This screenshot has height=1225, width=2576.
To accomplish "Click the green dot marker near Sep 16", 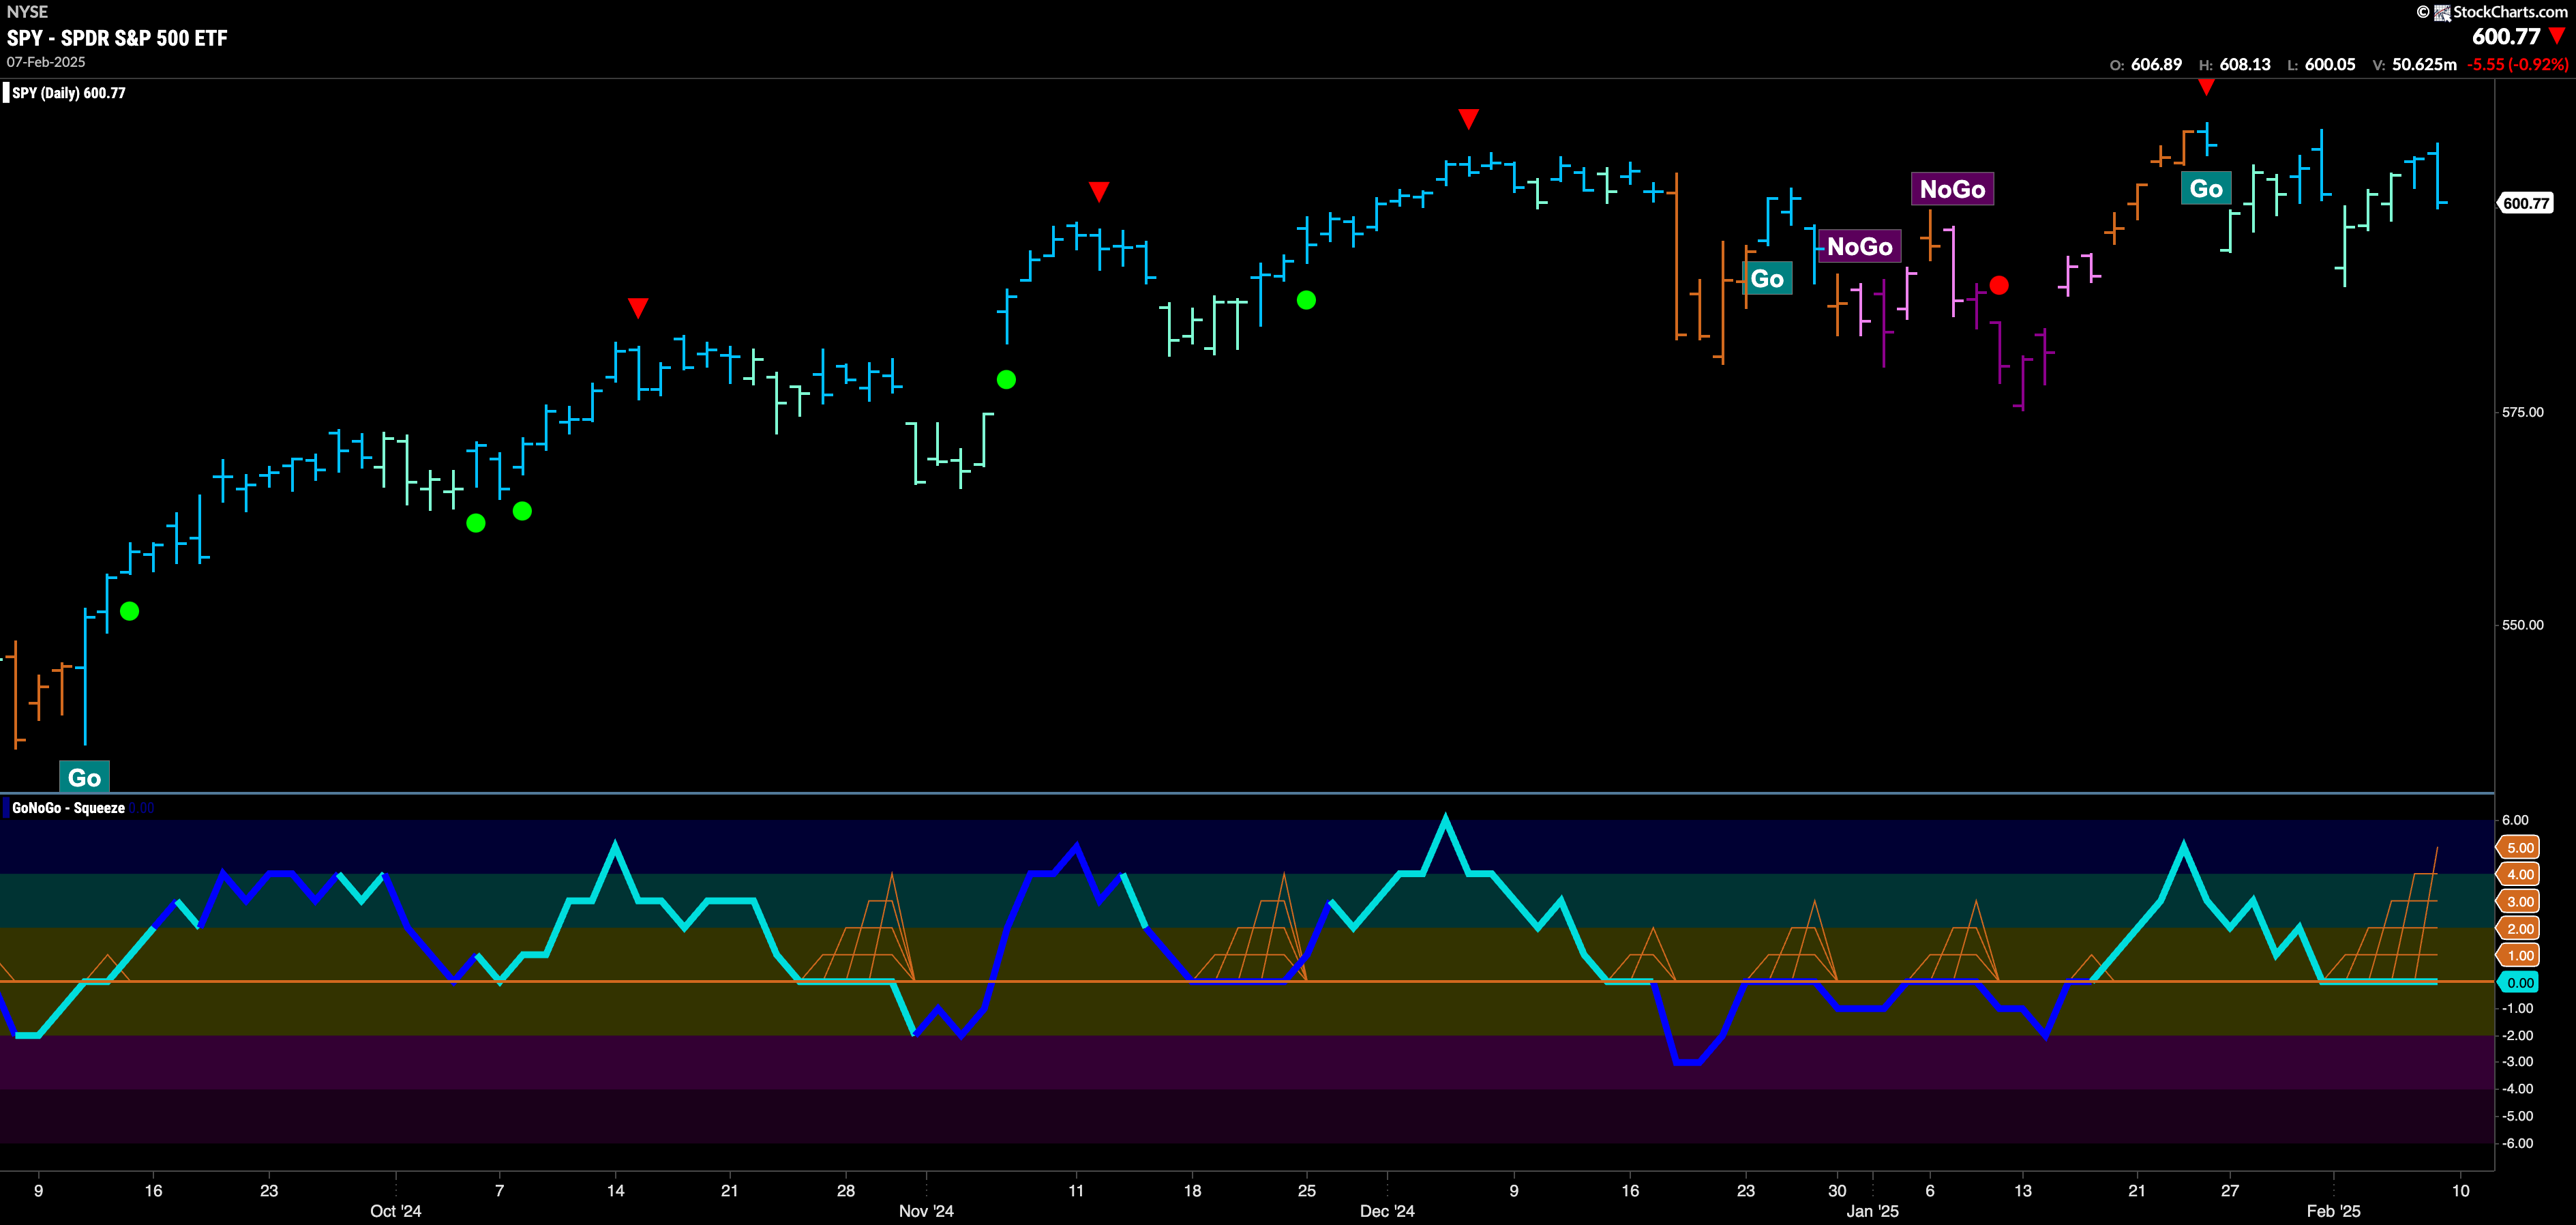I will click(x=129, y=611).
